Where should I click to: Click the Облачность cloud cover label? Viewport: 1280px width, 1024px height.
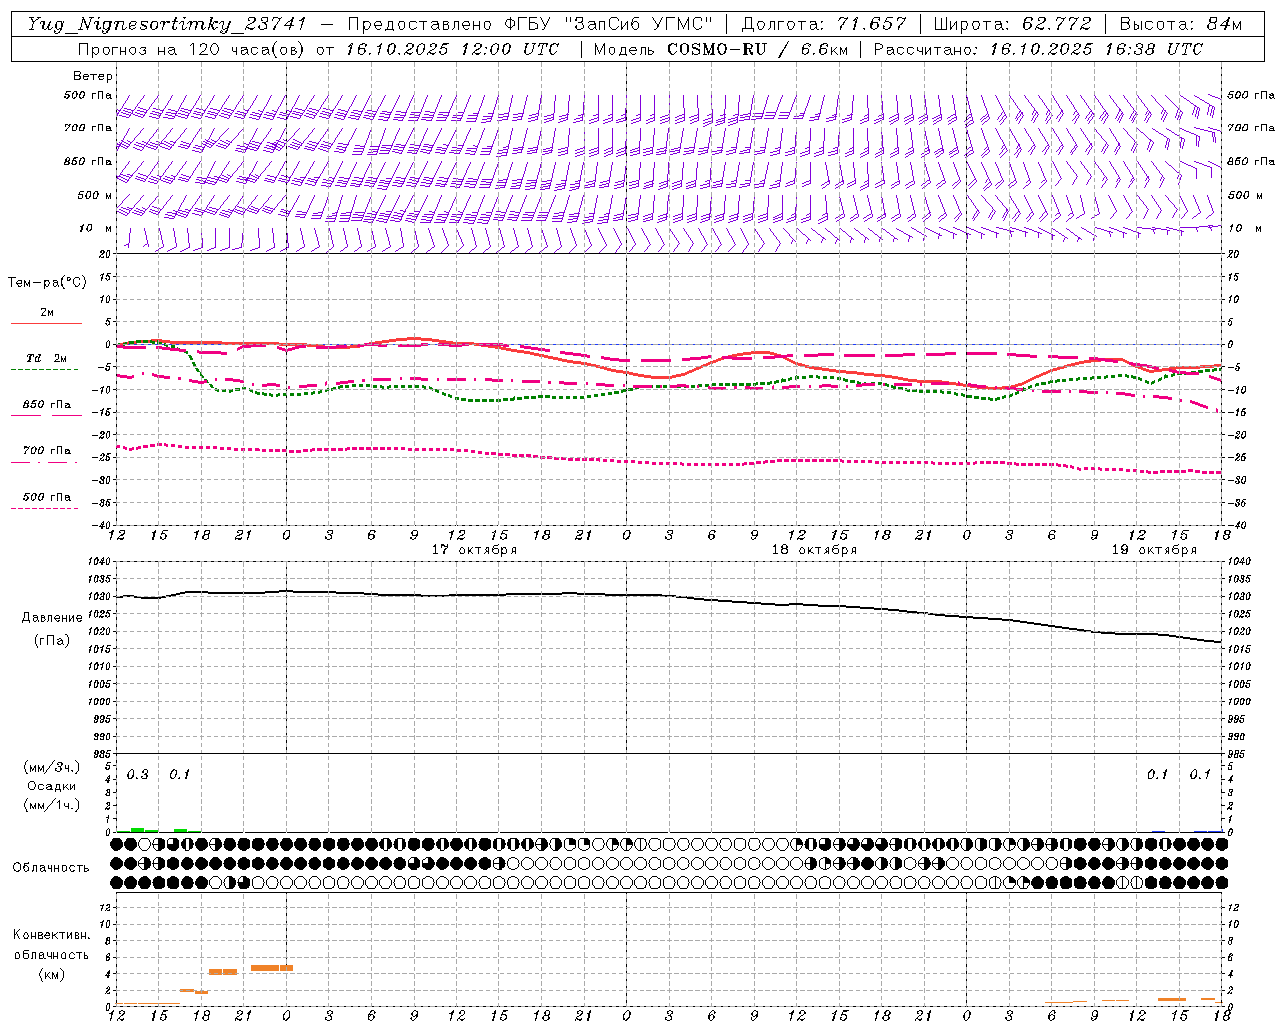[51, 868]
